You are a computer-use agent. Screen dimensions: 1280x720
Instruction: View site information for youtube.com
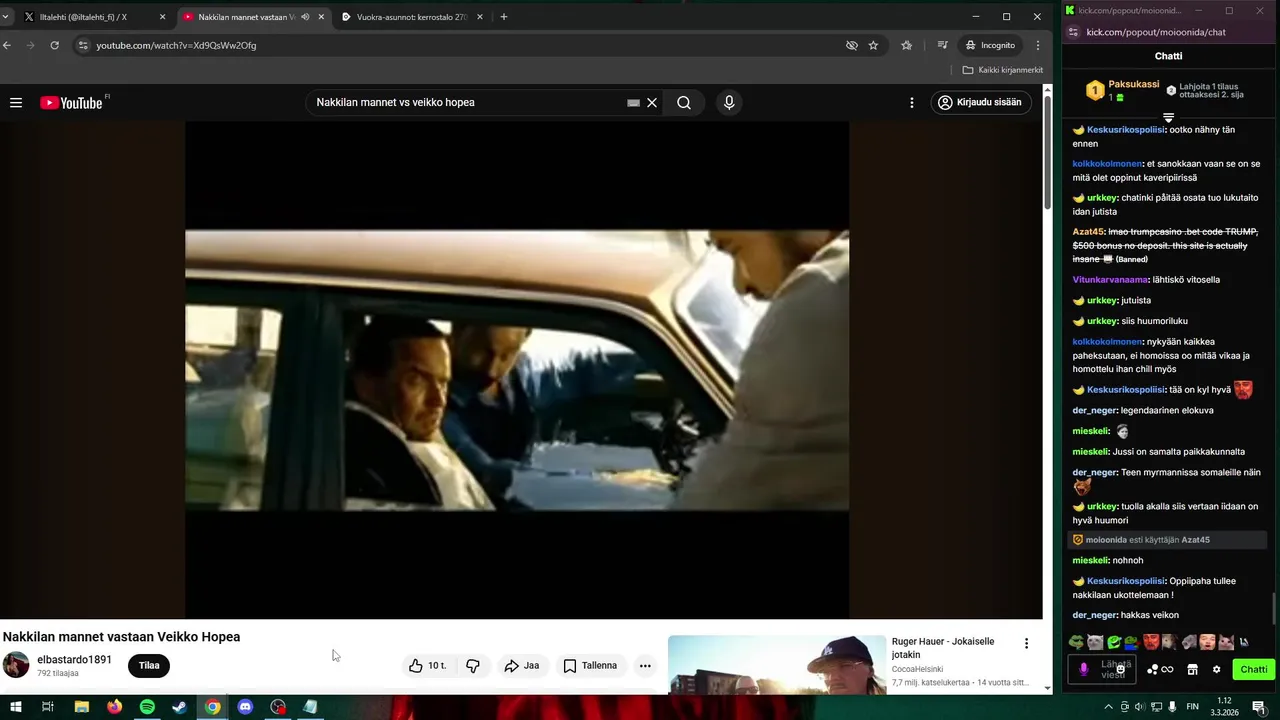coord(83,45)
